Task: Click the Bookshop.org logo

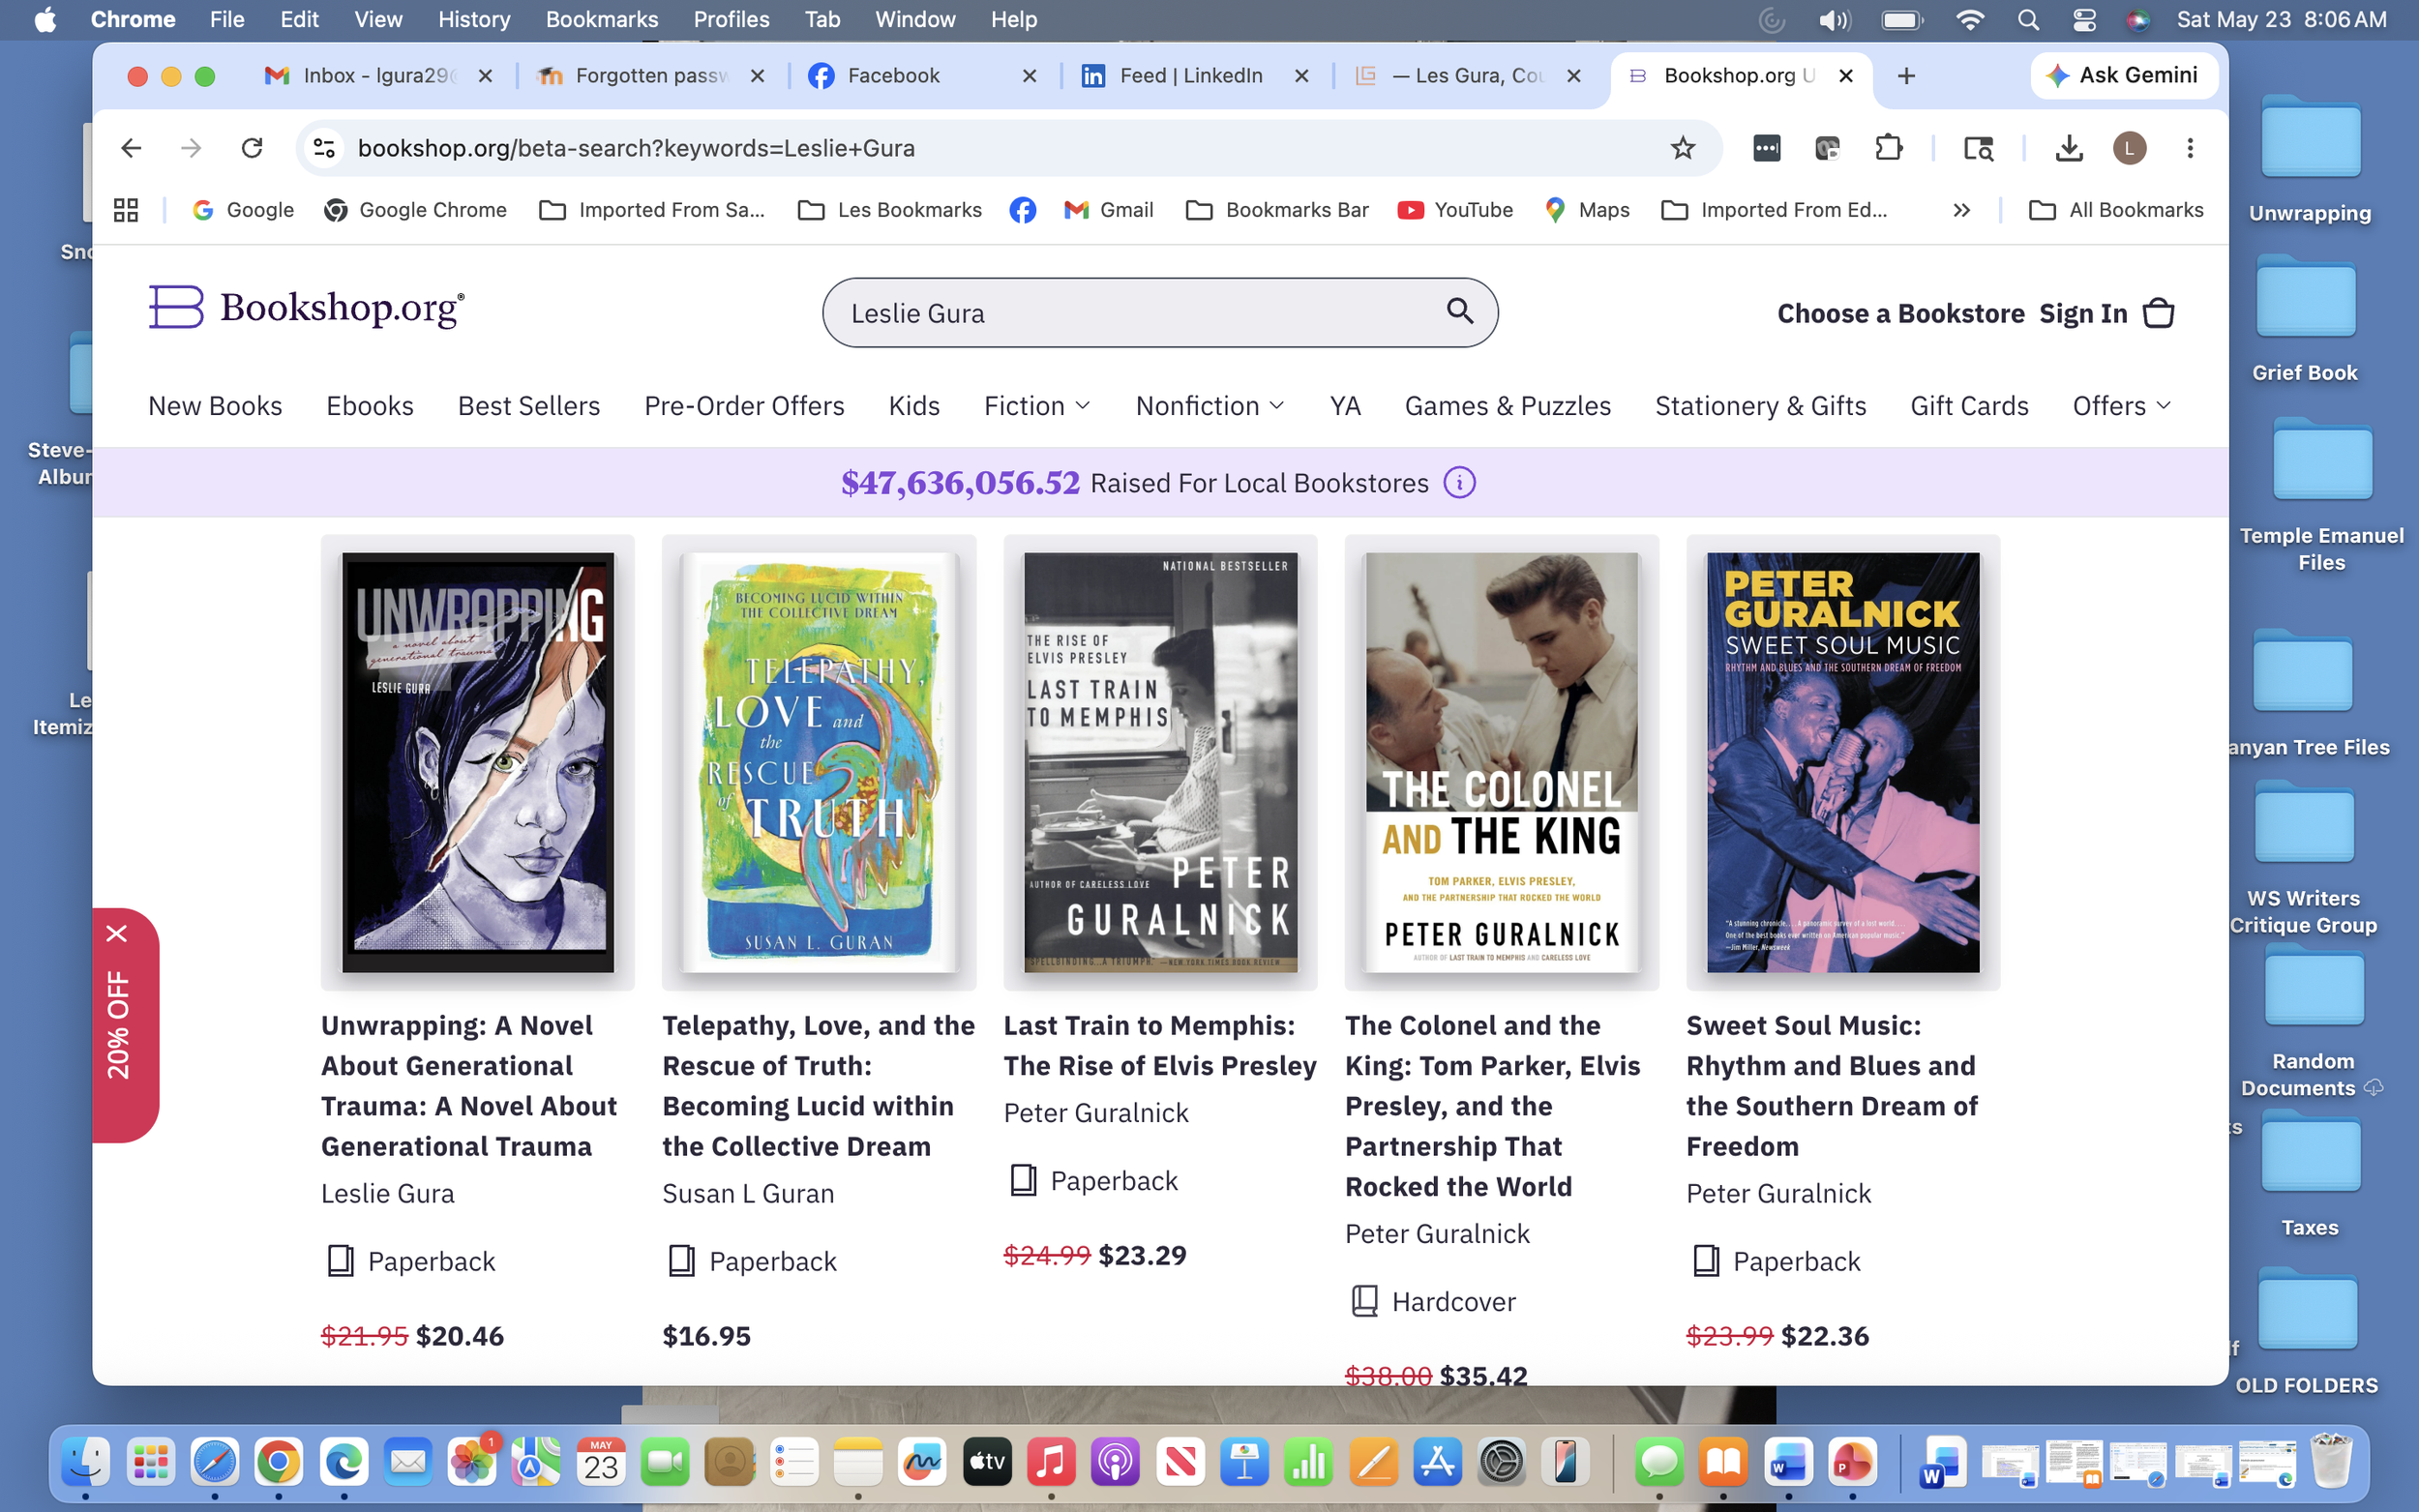Action: (307, 307)
